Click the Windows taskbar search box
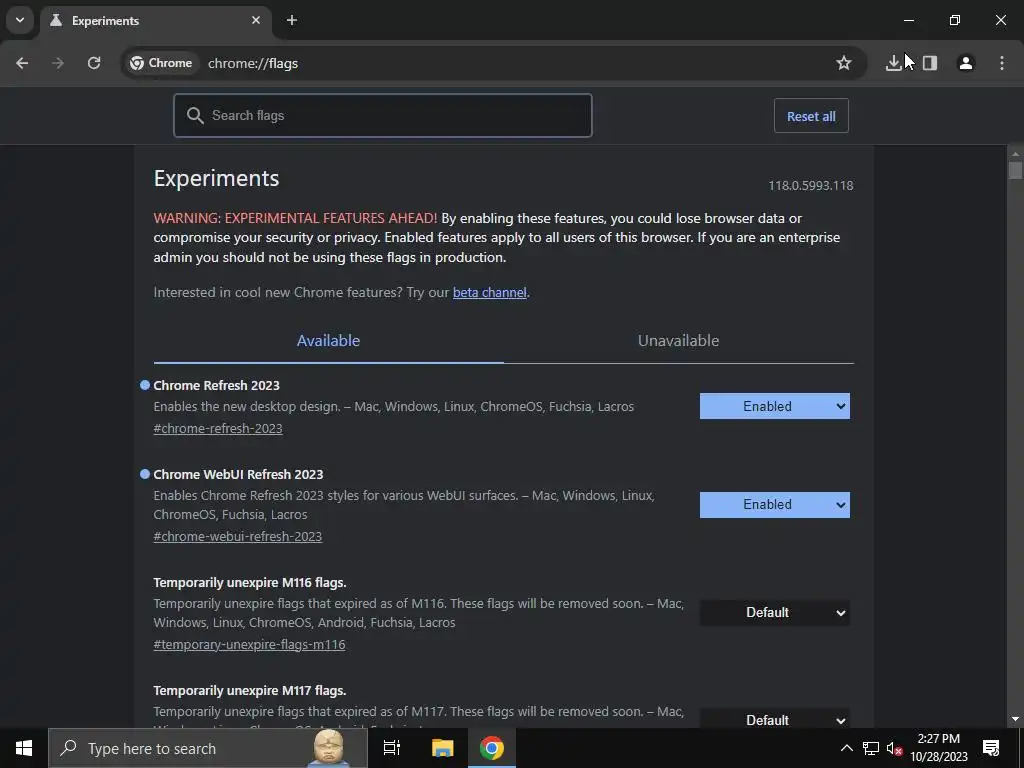The width and height of the screenshot is (1024, 768). click(x=208, y=748)
